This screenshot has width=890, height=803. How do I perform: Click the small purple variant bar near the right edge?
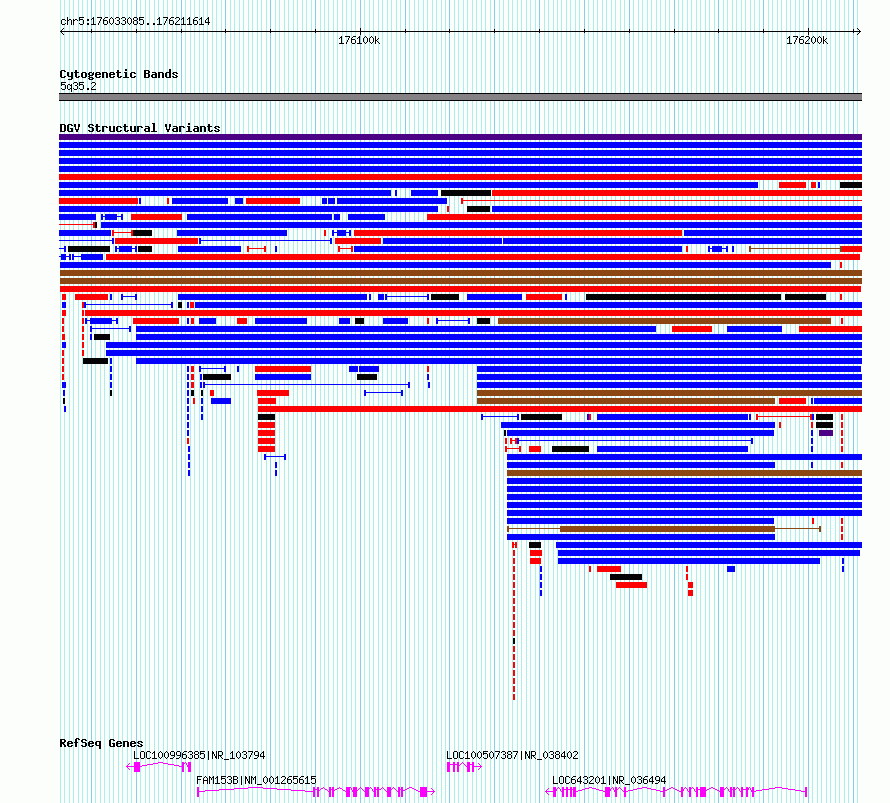click(x=826, y=433)
